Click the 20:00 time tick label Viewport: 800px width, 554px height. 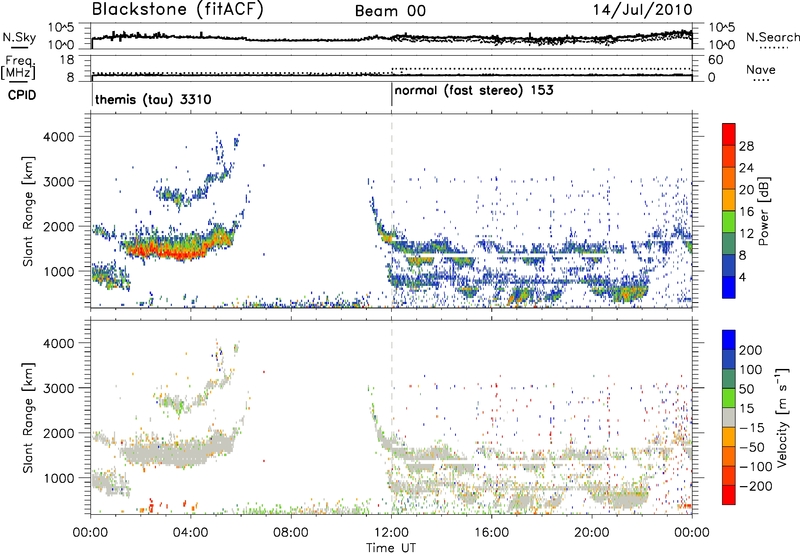tap(591, 533)
